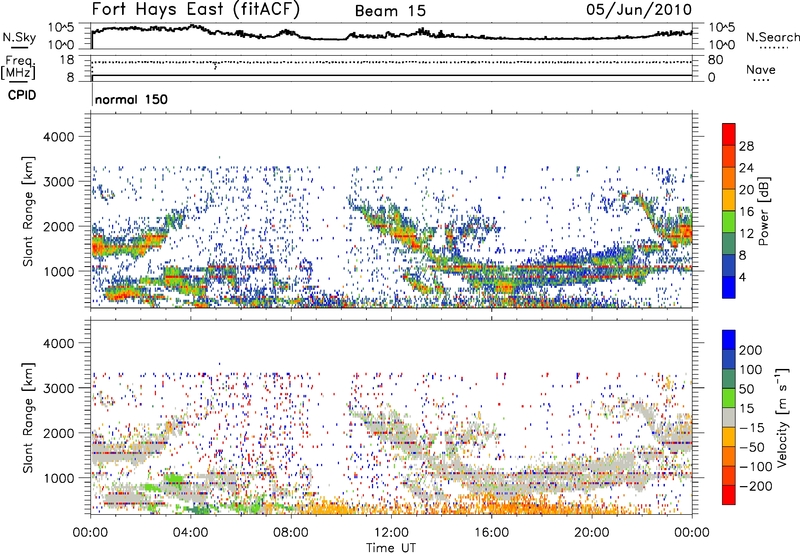Click the 'Power [dB]' colorbar label

point(764,211)
